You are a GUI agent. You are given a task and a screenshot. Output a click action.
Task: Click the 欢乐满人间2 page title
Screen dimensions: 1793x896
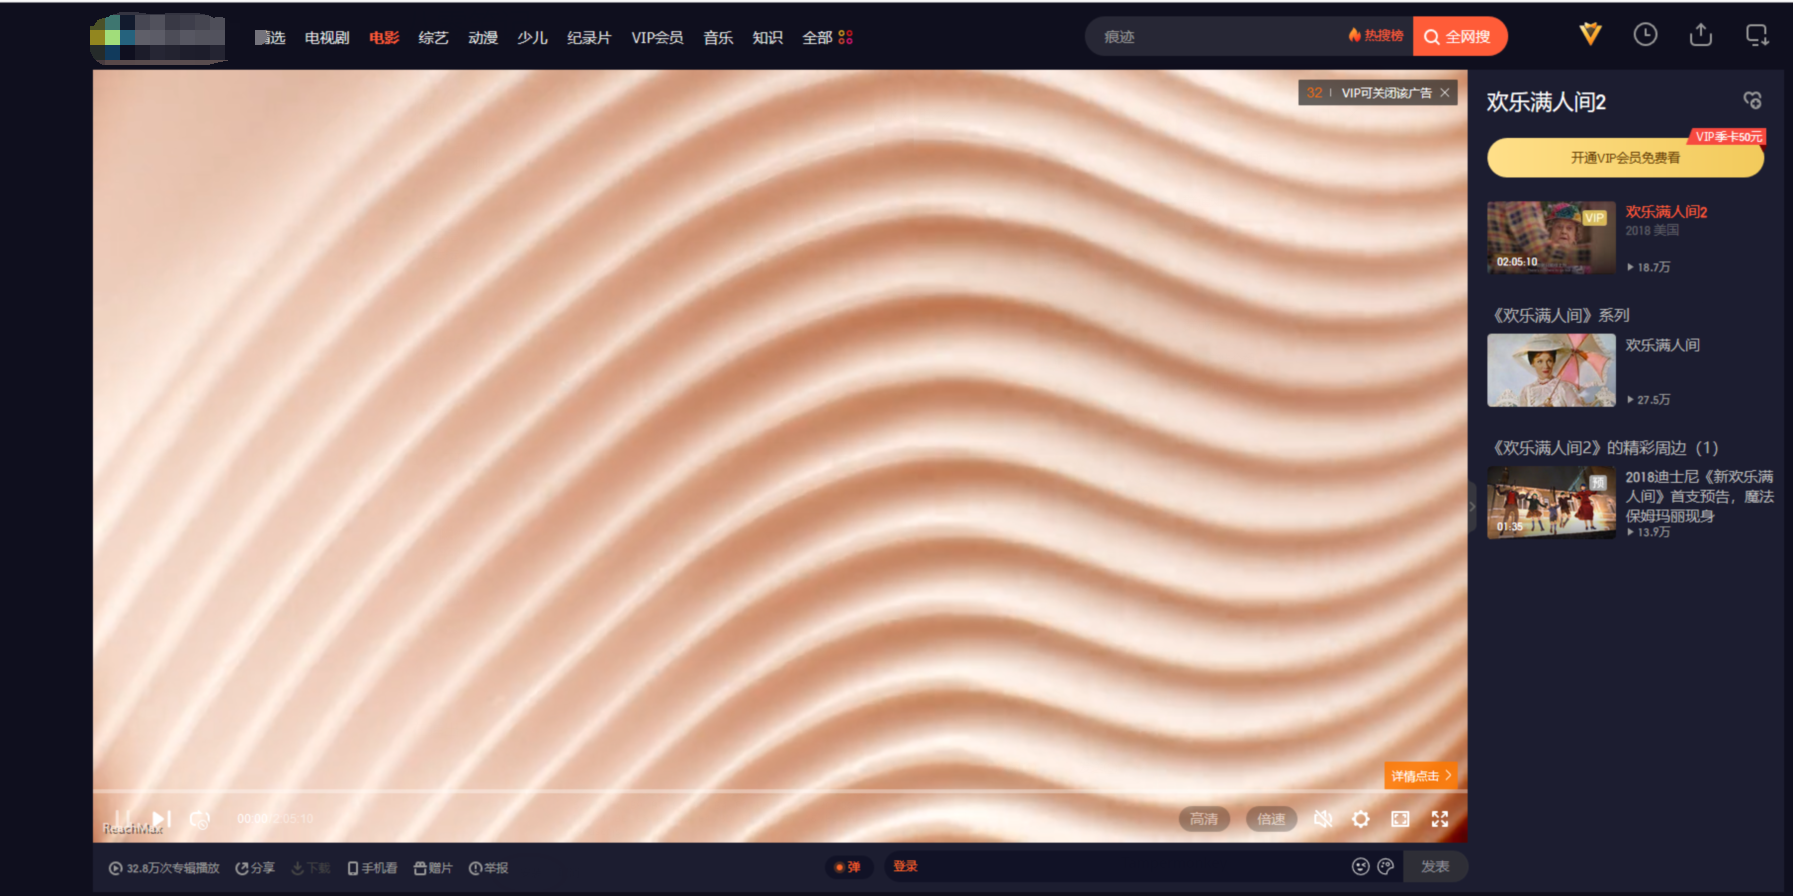coord(1546,102)
